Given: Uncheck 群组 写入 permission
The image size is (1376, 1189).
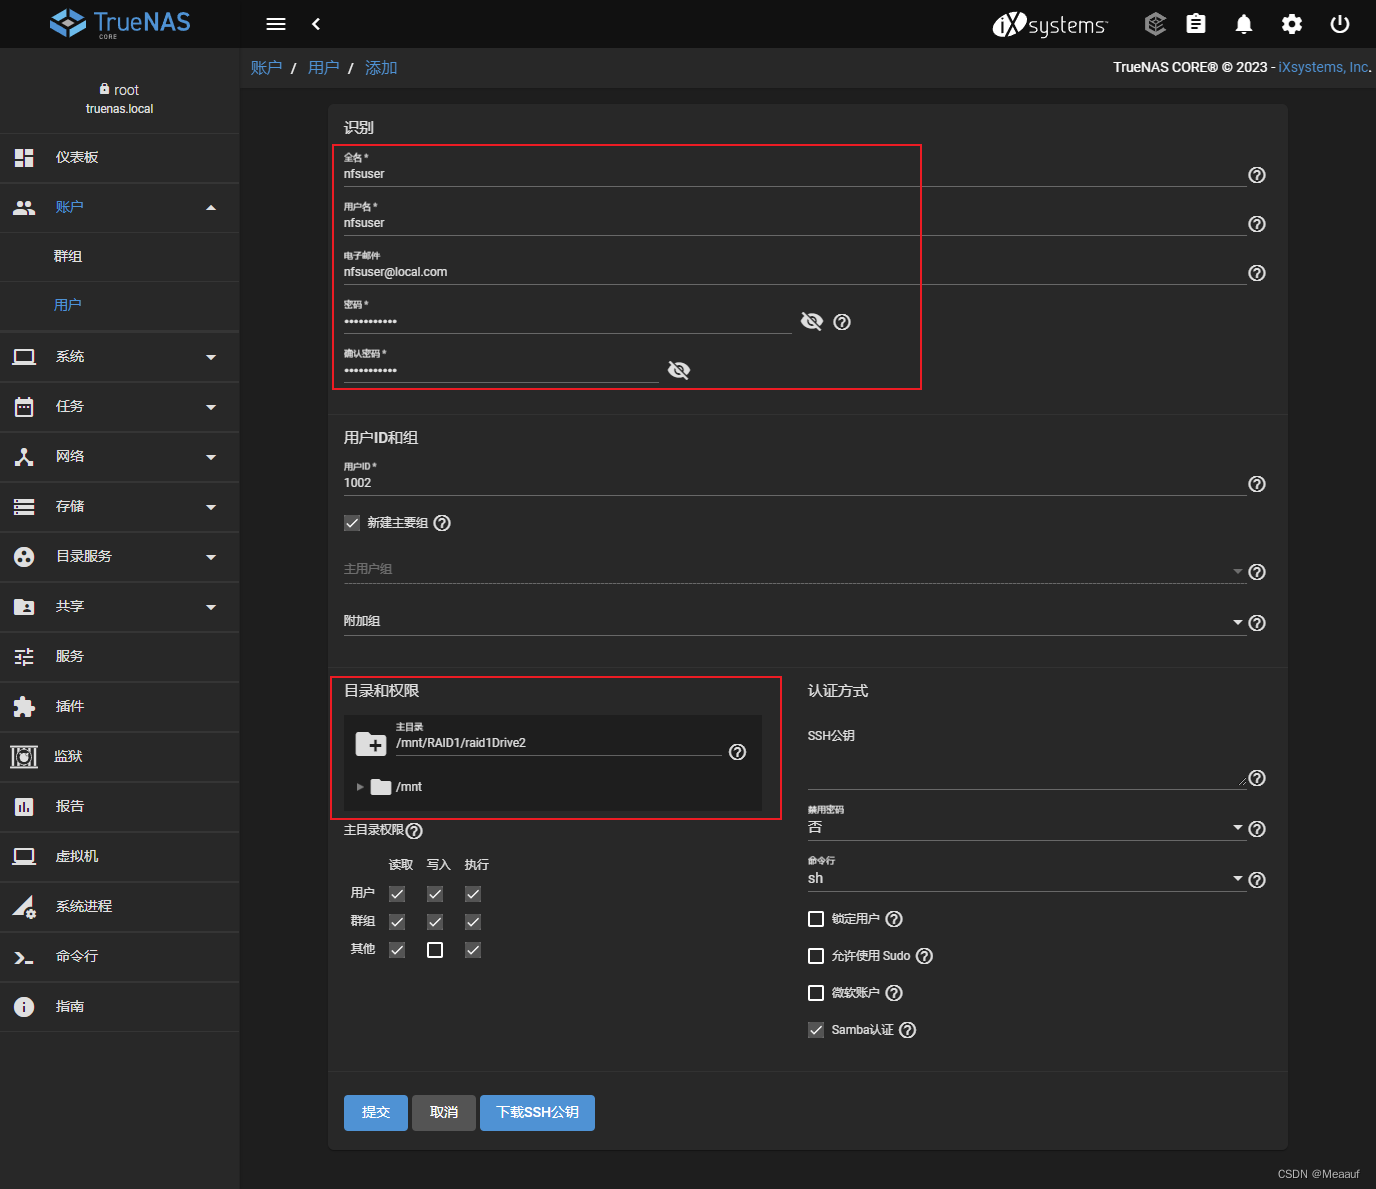Looking at the screenshot, I should (x=435, y=922).
